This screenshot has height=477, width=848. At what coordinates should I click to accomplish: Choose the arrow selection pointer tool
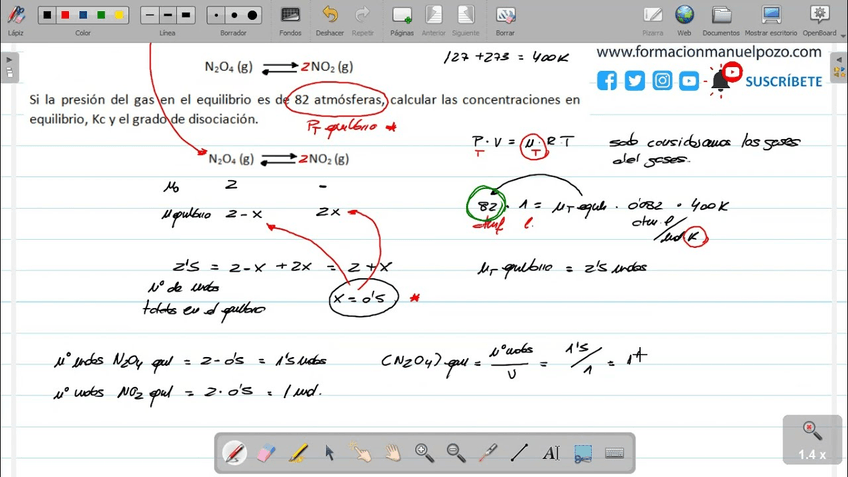click(x=329, y=453)
